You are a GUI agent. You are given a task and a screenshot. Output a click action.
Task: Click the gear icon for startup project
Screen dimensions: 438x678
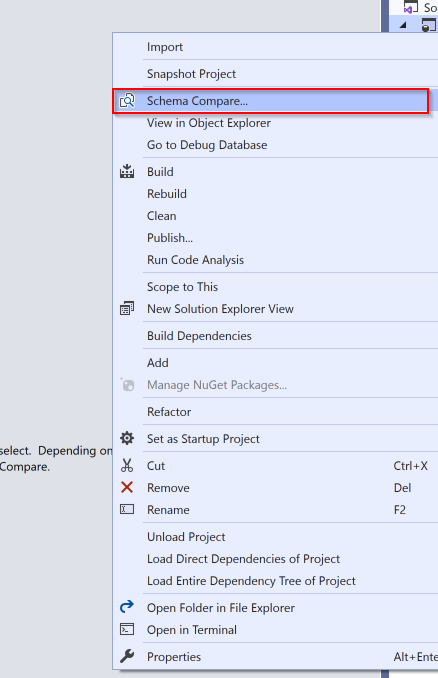pyautogui.click(x=127, y=438)
